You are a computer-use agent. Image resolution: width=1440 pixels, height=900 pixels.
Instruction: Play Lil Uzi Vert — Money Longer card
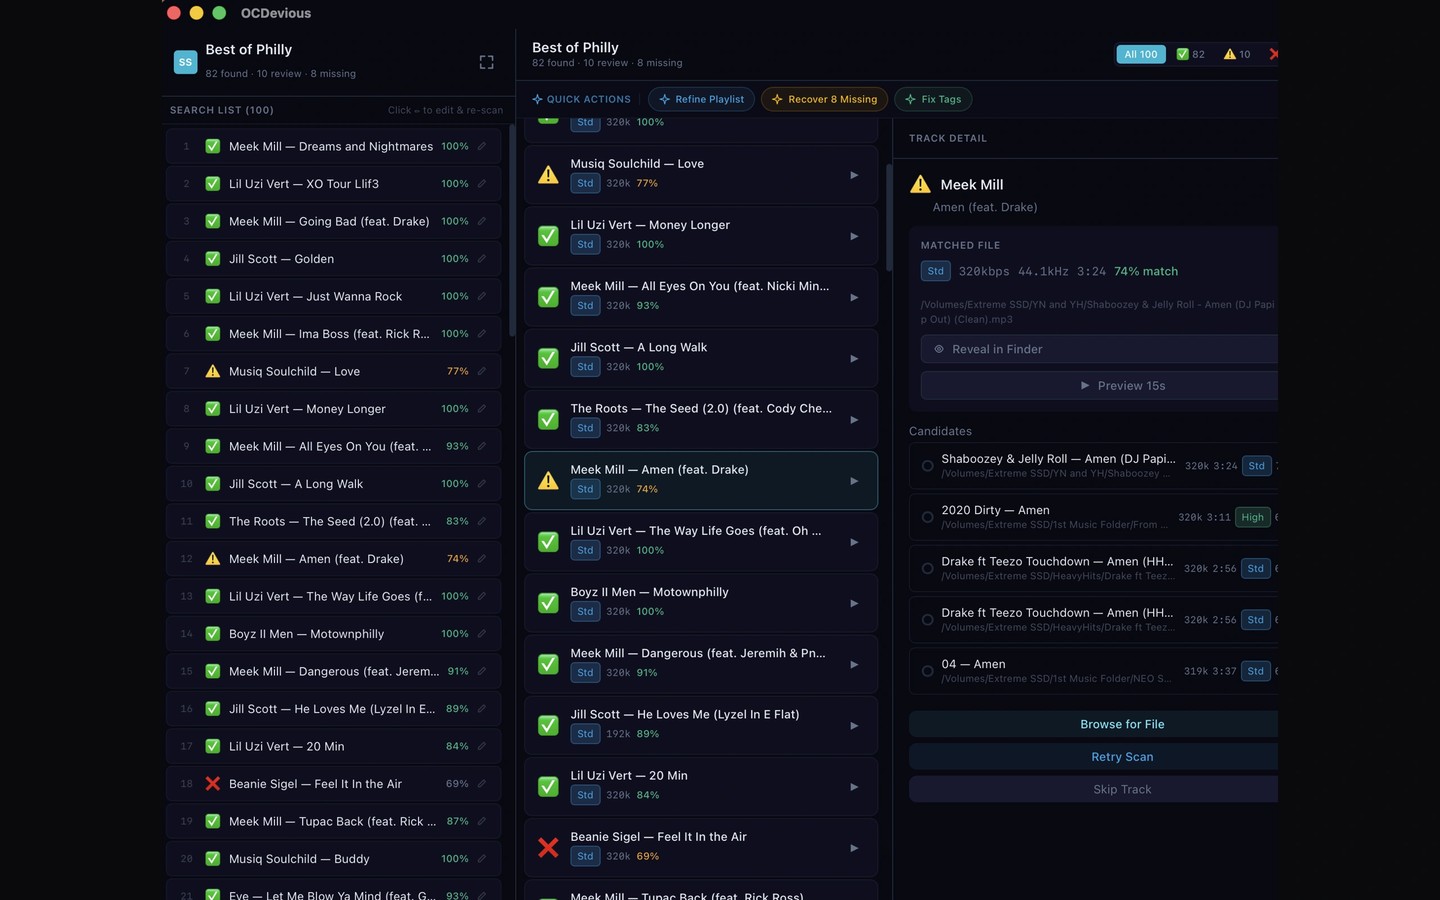[854, 236]
